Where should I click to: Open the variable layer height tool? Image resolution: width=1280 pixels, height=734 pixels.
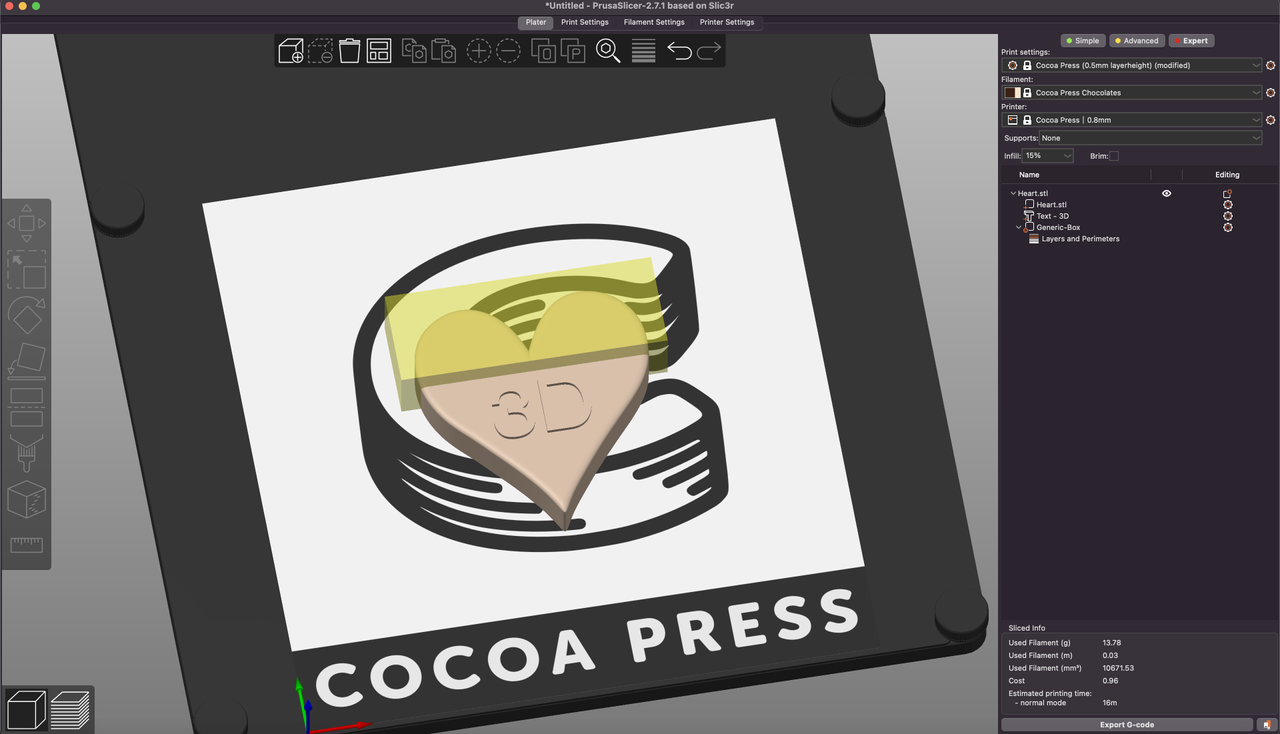click(644, 50)
